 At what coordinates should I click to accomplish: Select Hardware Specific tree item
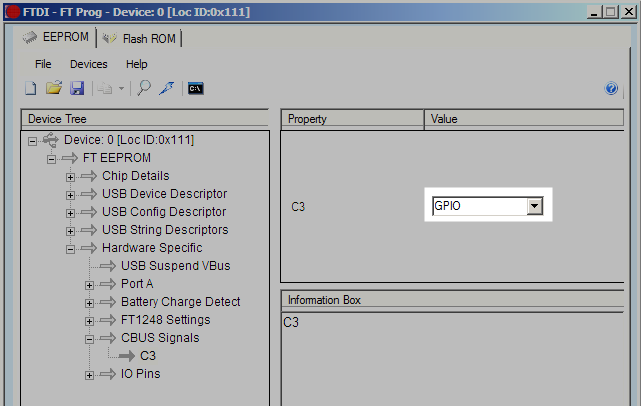pyautogui.click(x=152, y=248)
